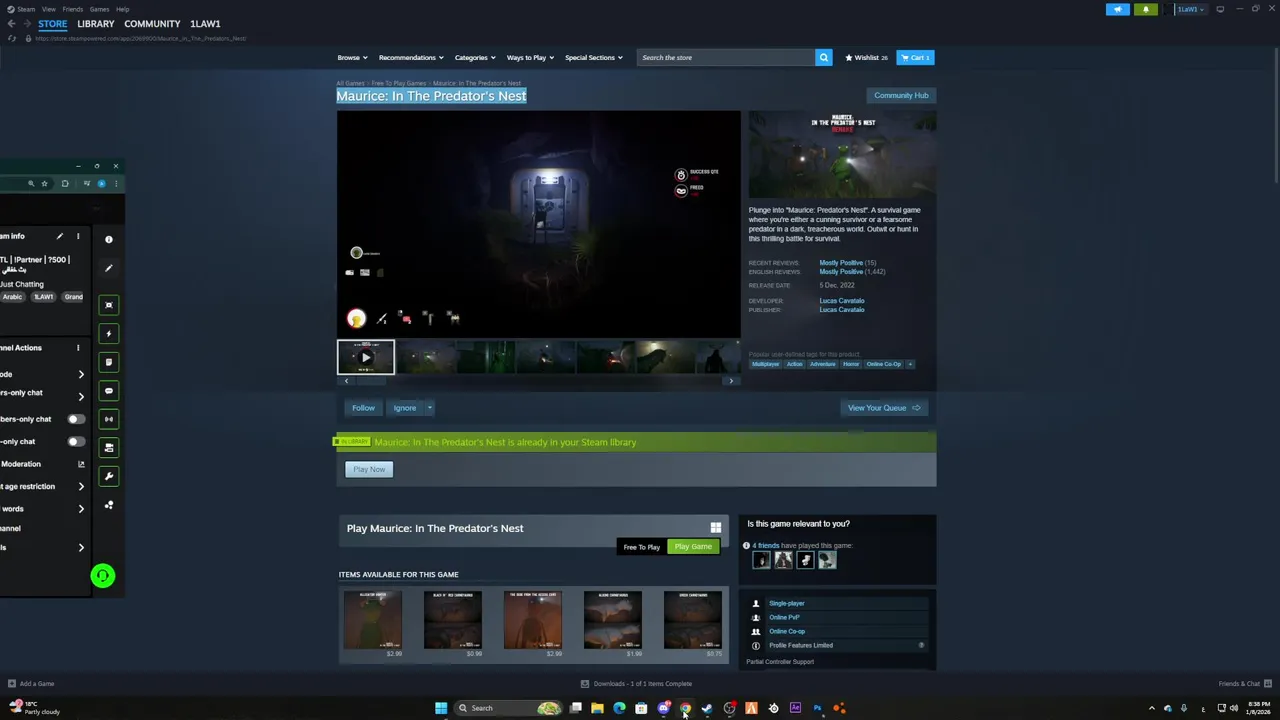Open Google Chrome from the taskbar
Screen dimensions: 1280x720
(685, 708)
